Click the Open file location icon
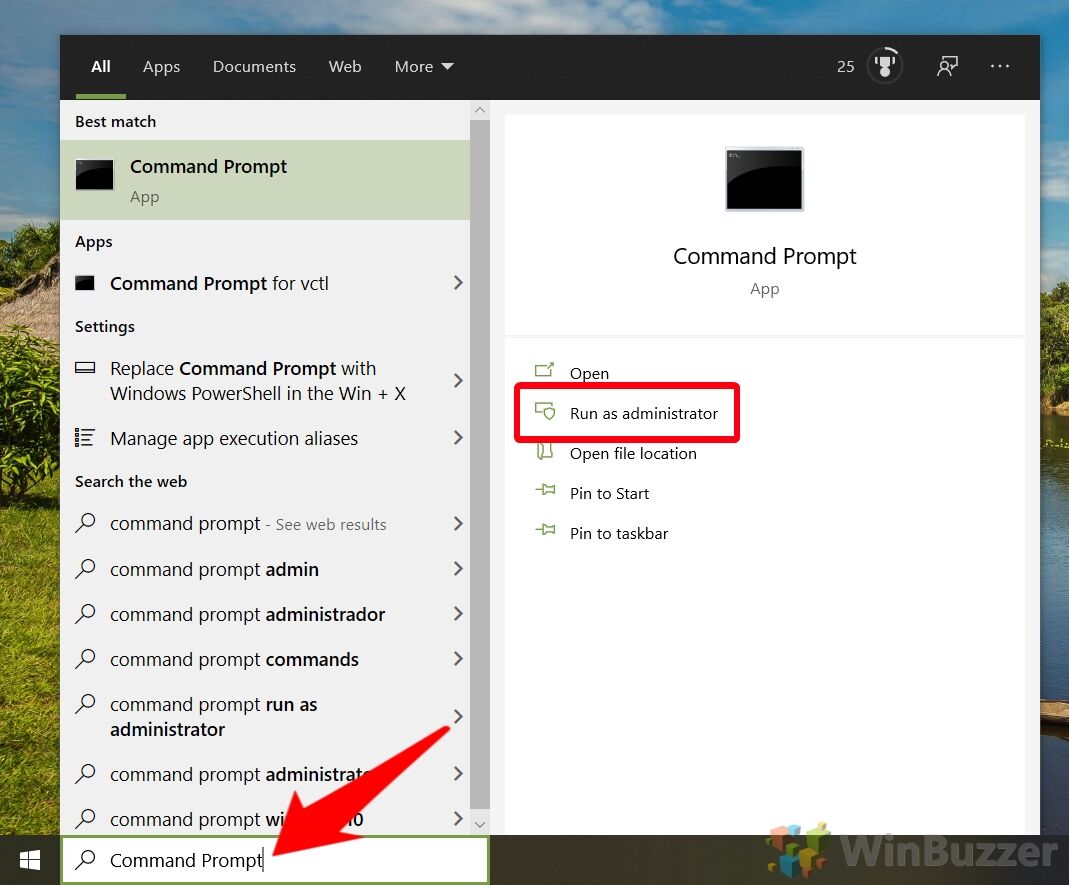The image size is (1069, 885). point(544,451)
